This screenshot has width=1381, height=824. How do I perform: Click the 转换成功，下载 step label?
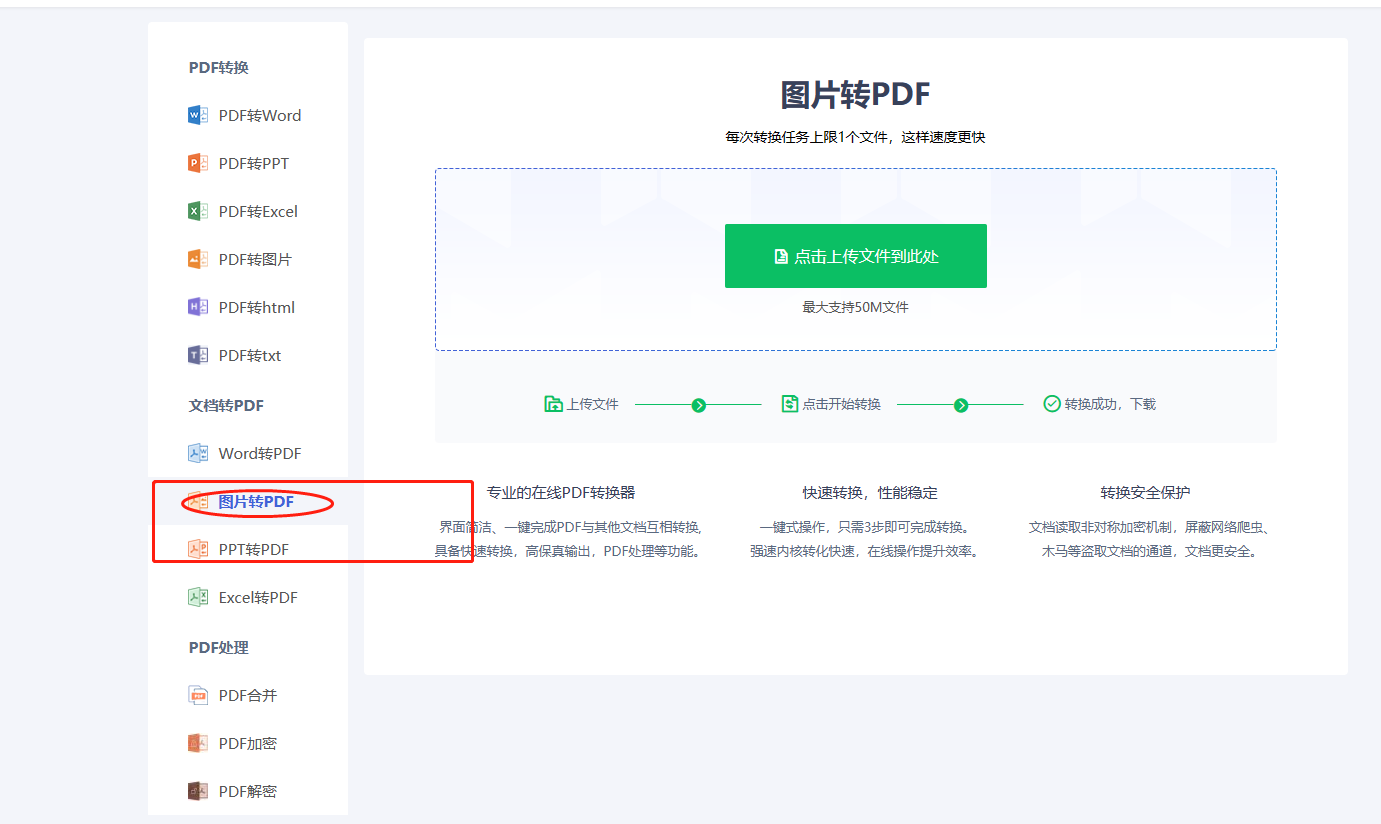tap(1110, 404)
